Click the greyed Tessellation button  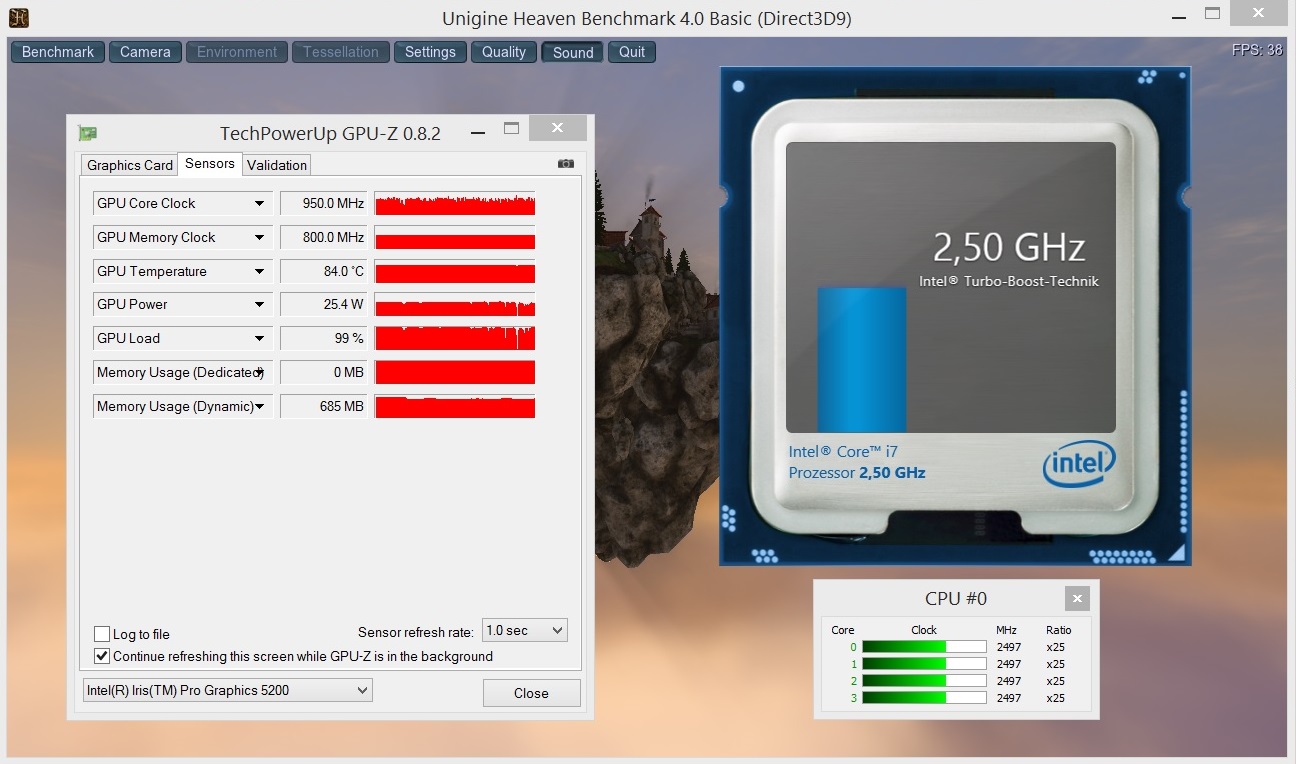(341, 52)
